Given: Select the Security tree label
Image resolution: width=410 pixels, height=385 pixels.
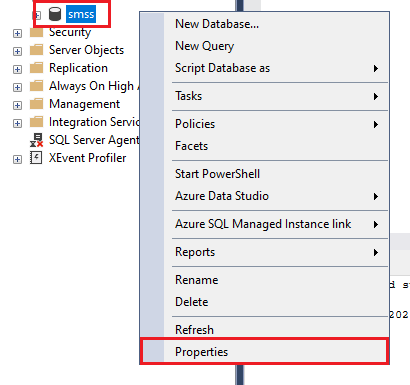Looking at the screenshot, I should (70, 32).
